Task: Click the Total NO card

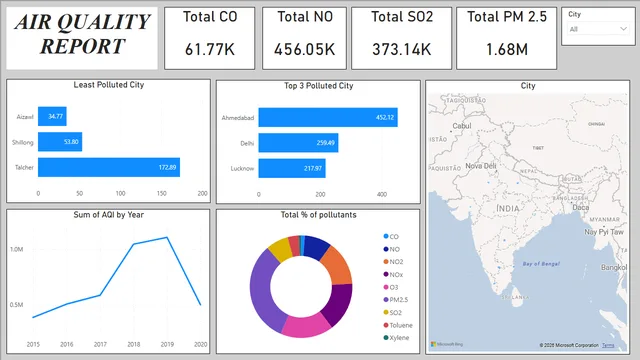Action: coord(304,38)
